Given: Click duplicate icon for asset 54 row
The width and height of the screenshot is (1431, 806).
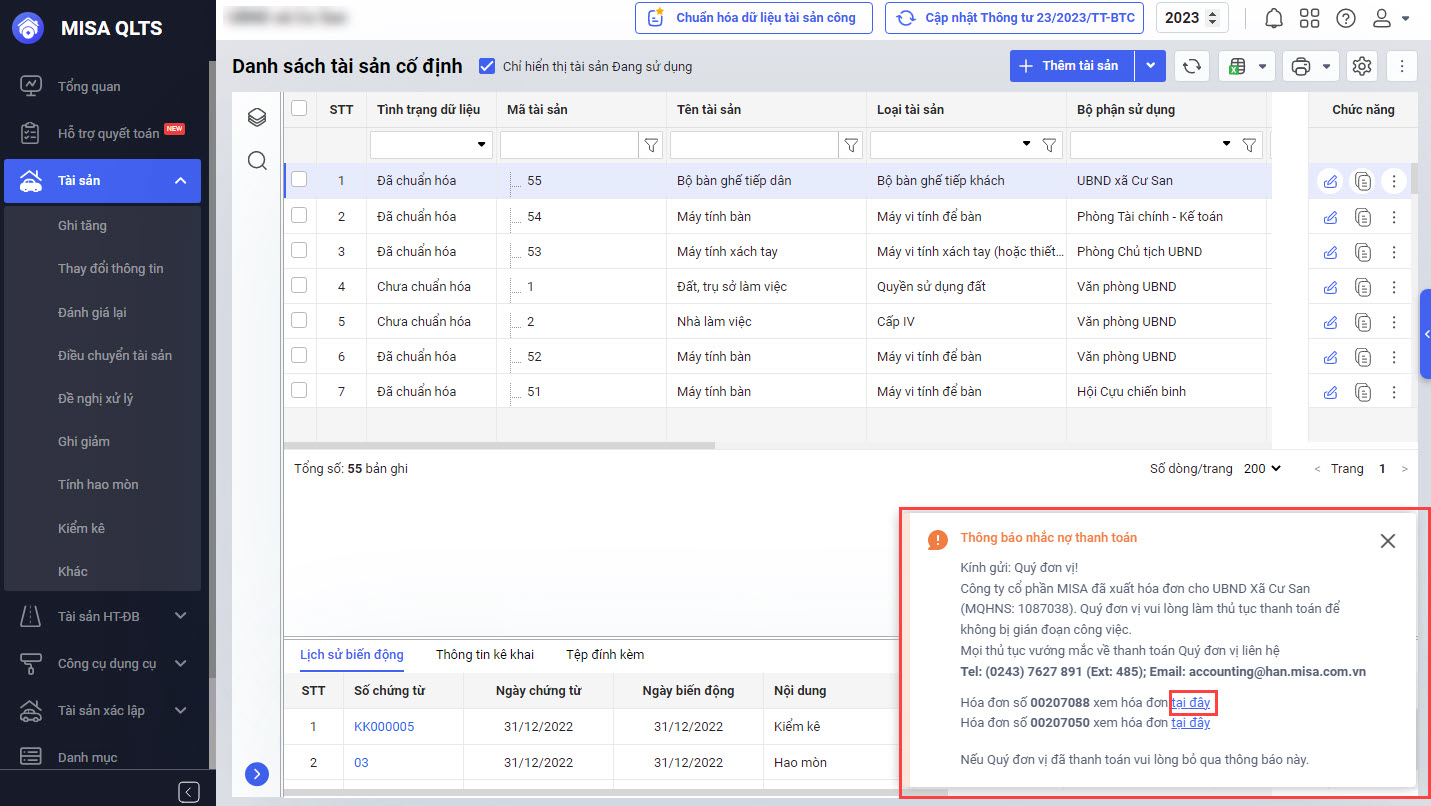Looking at the screenshot, I should tap(1362, 217).
